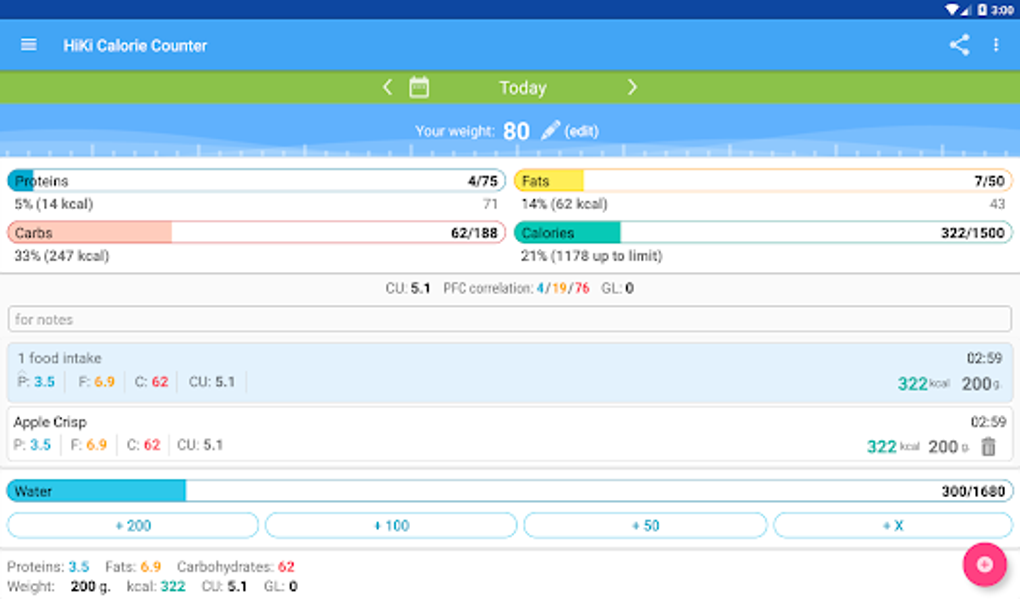1020x599 pixels.
Task: Click the Calories progress bar
Action: pyautogui.click(x=764, y=232)
